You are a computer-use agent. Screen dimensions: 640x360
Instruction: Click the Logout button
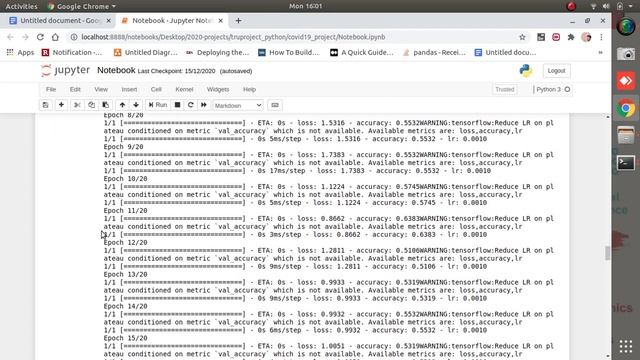coord(556,71)
